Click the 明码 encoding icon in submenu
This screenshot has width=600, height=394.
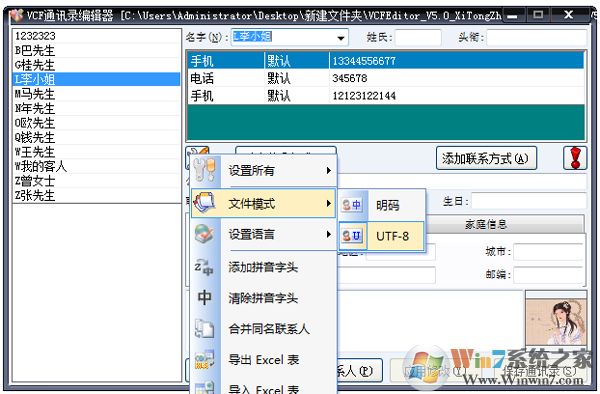[x=352, y=205]
